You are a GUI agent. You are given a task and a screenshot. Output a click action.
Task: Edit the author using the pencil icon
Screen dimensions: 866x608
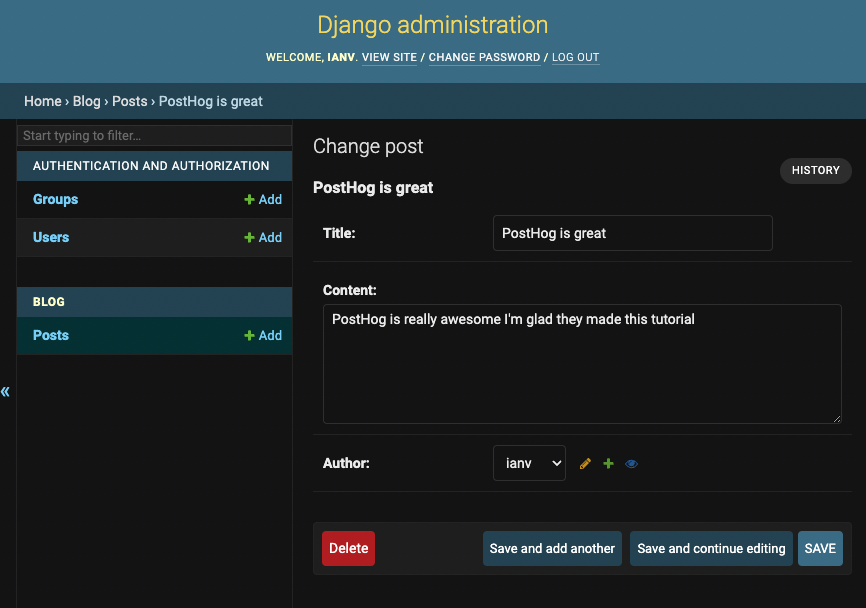tap(585, 463)
